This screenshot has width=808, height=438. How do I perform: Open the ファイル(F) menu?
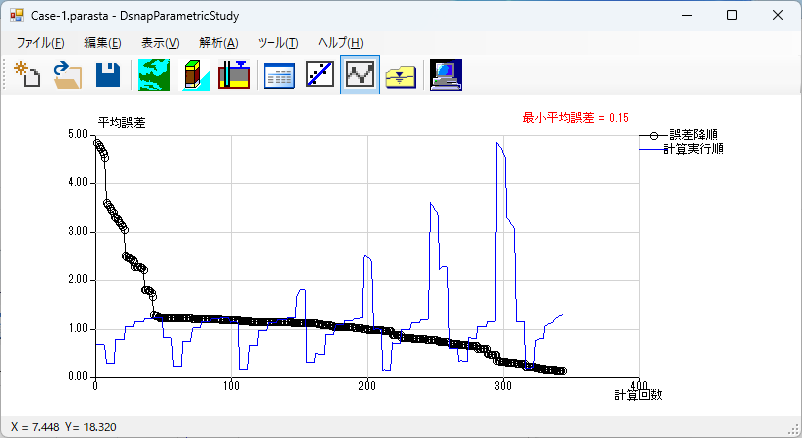pyautogui.click(x=40, y=43)
